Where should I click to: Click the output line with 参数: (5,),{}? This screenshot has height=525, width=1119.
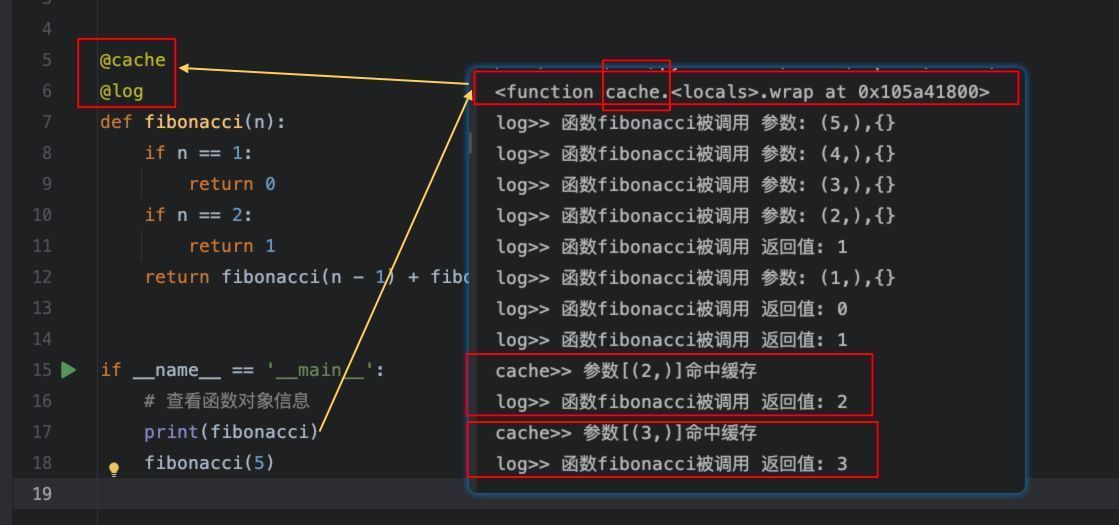click(x=696, y=123)
